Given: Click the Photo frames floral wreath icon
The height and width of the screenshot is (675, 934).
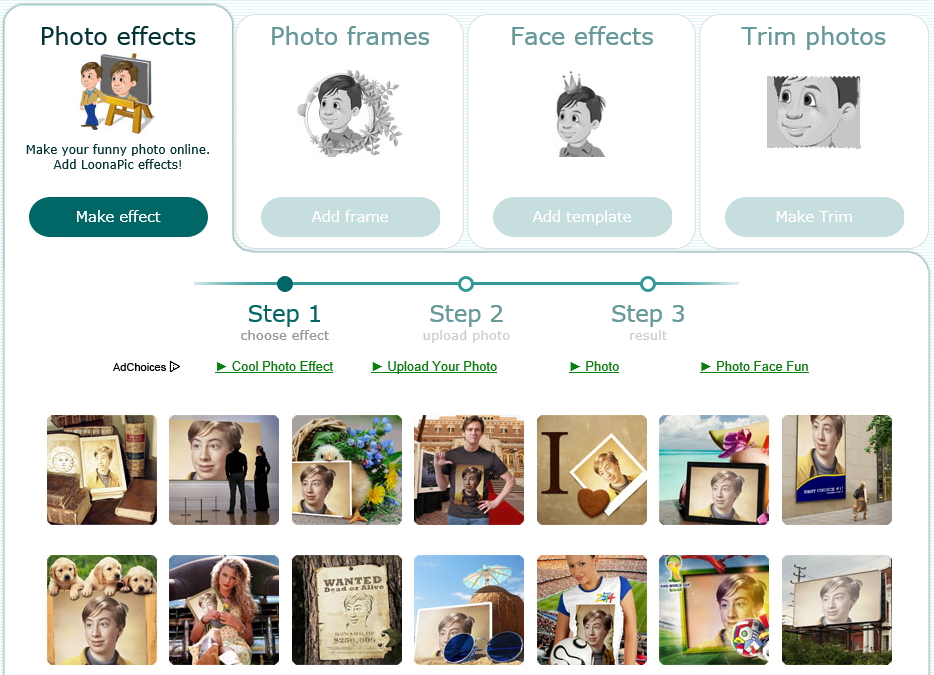Looking at the screenshot, I should (x=350, y=113).
